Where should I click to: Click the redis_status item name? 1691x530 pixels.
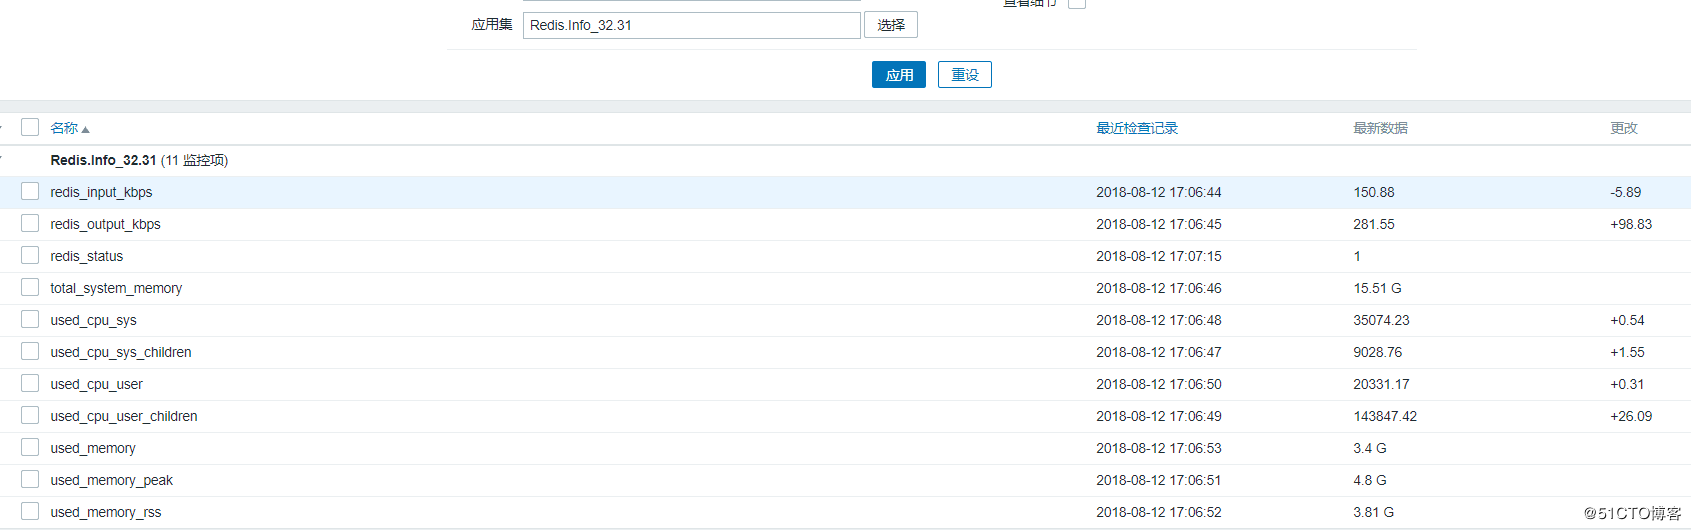click(x=87, y=256)
